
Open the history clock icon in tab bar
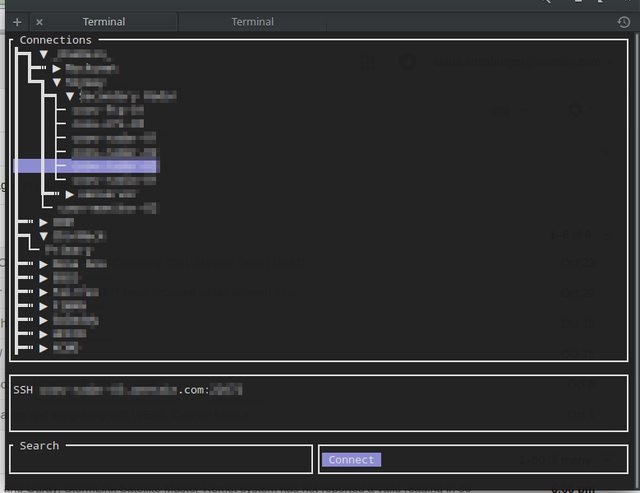[x=623, y=22]
